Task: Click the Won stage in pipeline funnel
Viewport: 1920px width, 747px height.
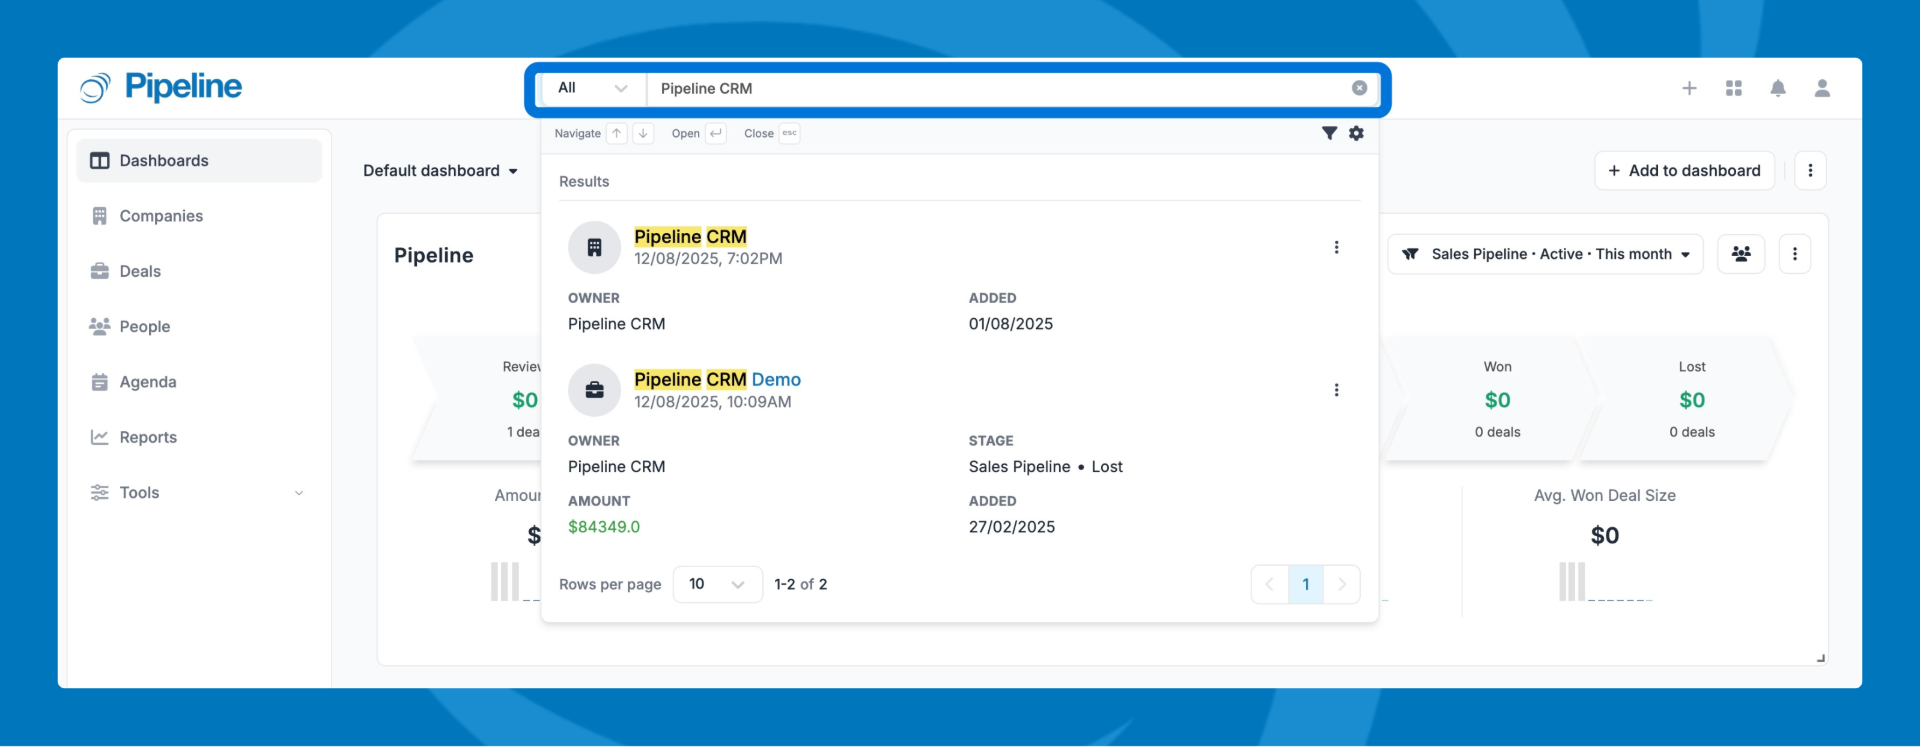Action: (1497, 399)
